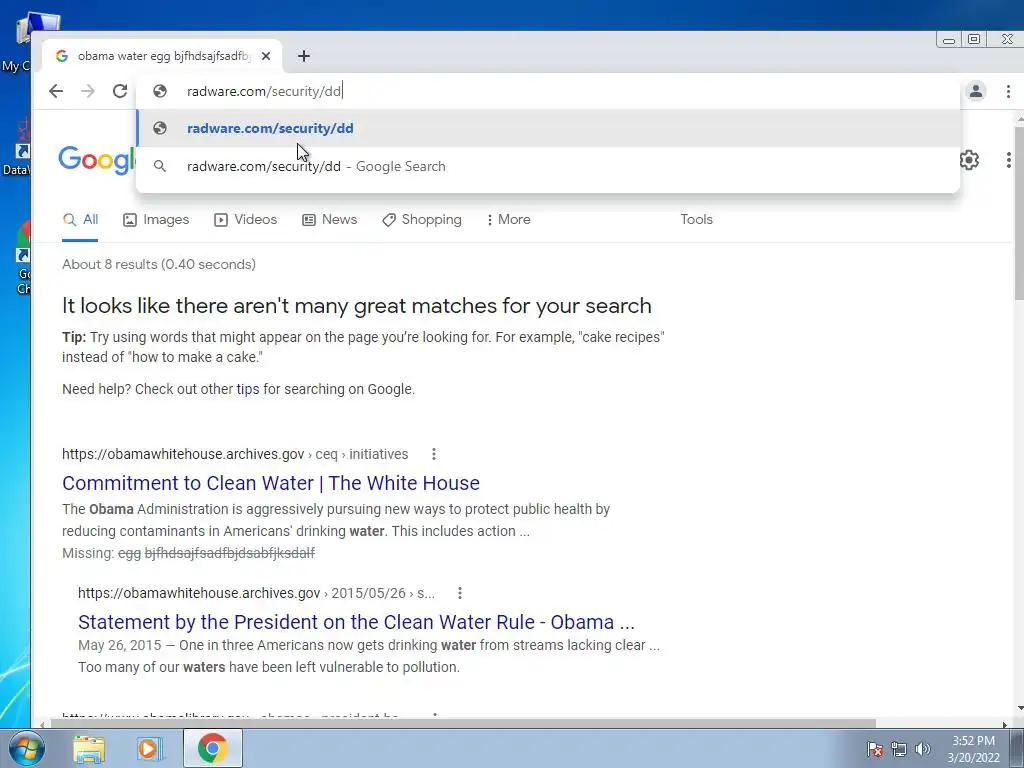
Task: Click the Google logo
Action: [x=97, y=160]
